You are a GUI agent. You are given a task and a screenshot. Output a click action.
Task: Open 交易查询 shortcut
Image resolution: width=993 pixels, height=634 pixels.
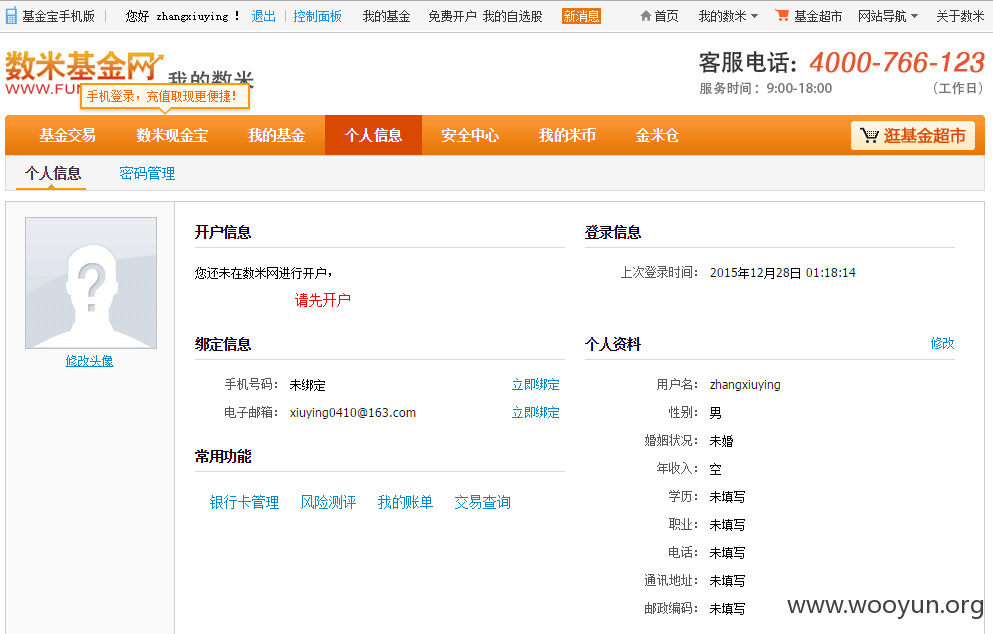pos(483,502)
